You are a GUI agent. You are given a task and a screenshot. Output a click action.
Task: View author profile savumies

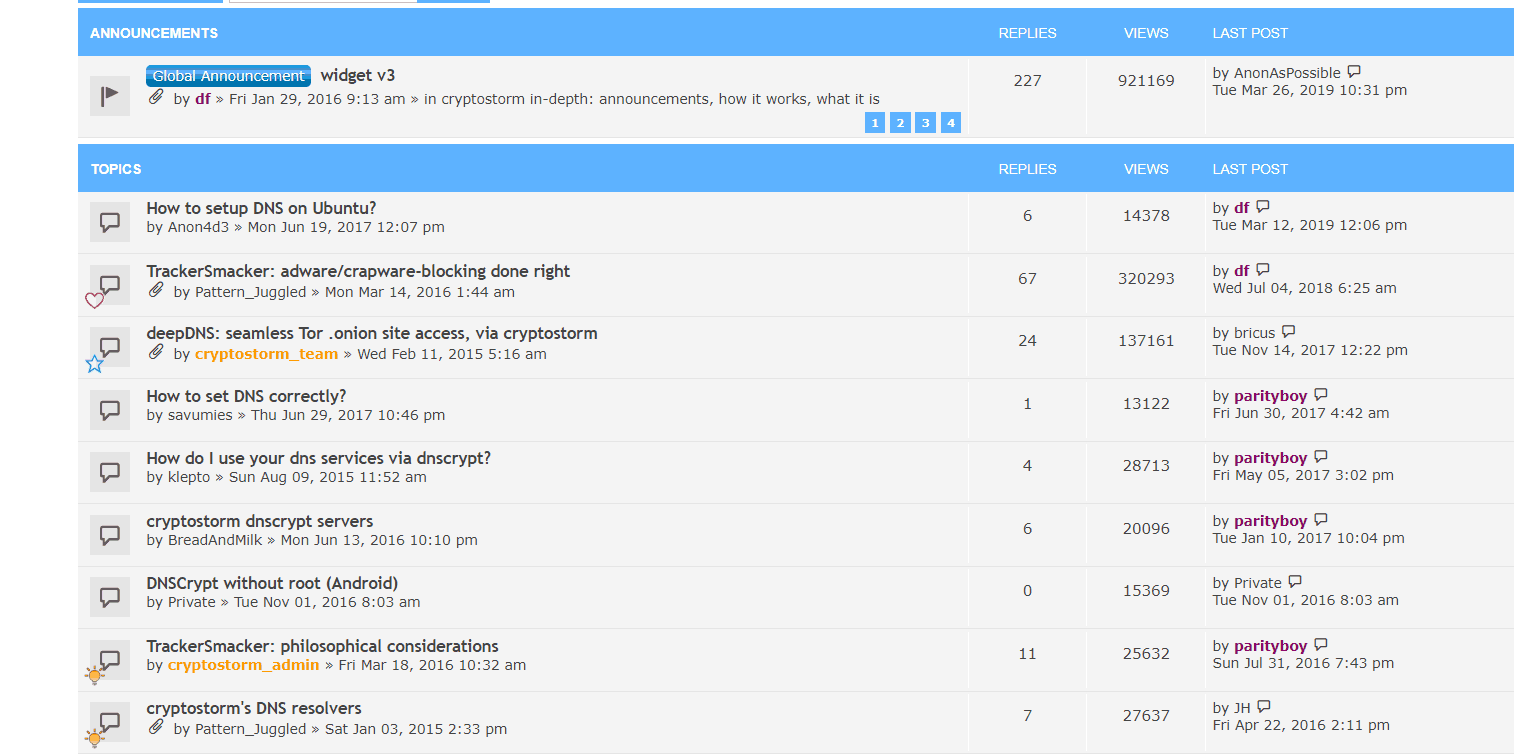200,415
